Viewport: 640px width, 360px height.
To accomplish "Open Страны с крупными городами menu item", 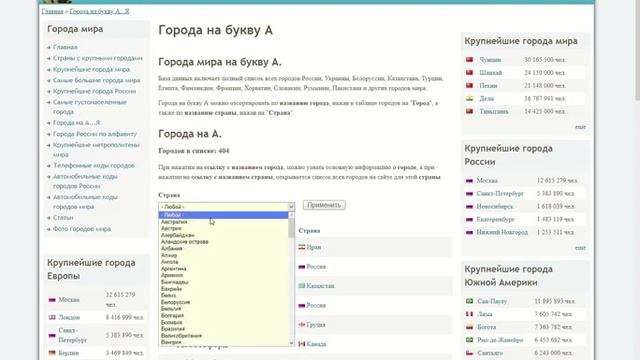I will tap(98, 58).
